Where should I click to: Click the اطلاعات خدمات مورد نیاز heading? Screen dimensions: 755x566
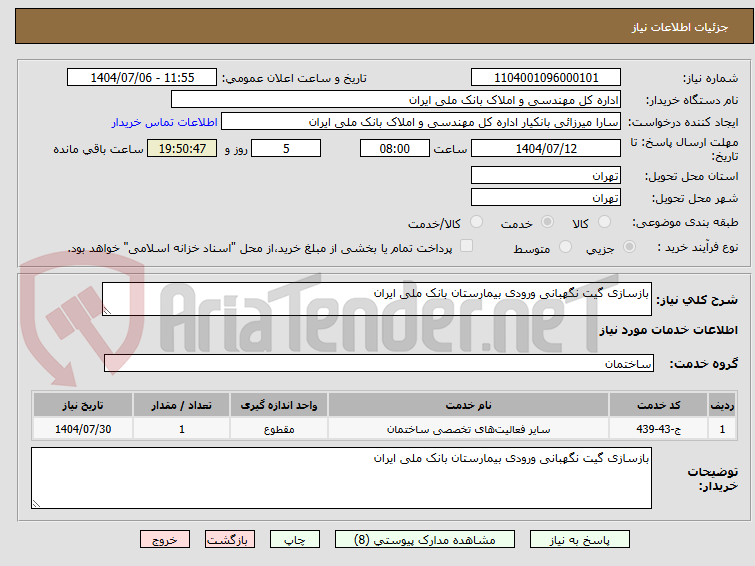pos(668,330)
